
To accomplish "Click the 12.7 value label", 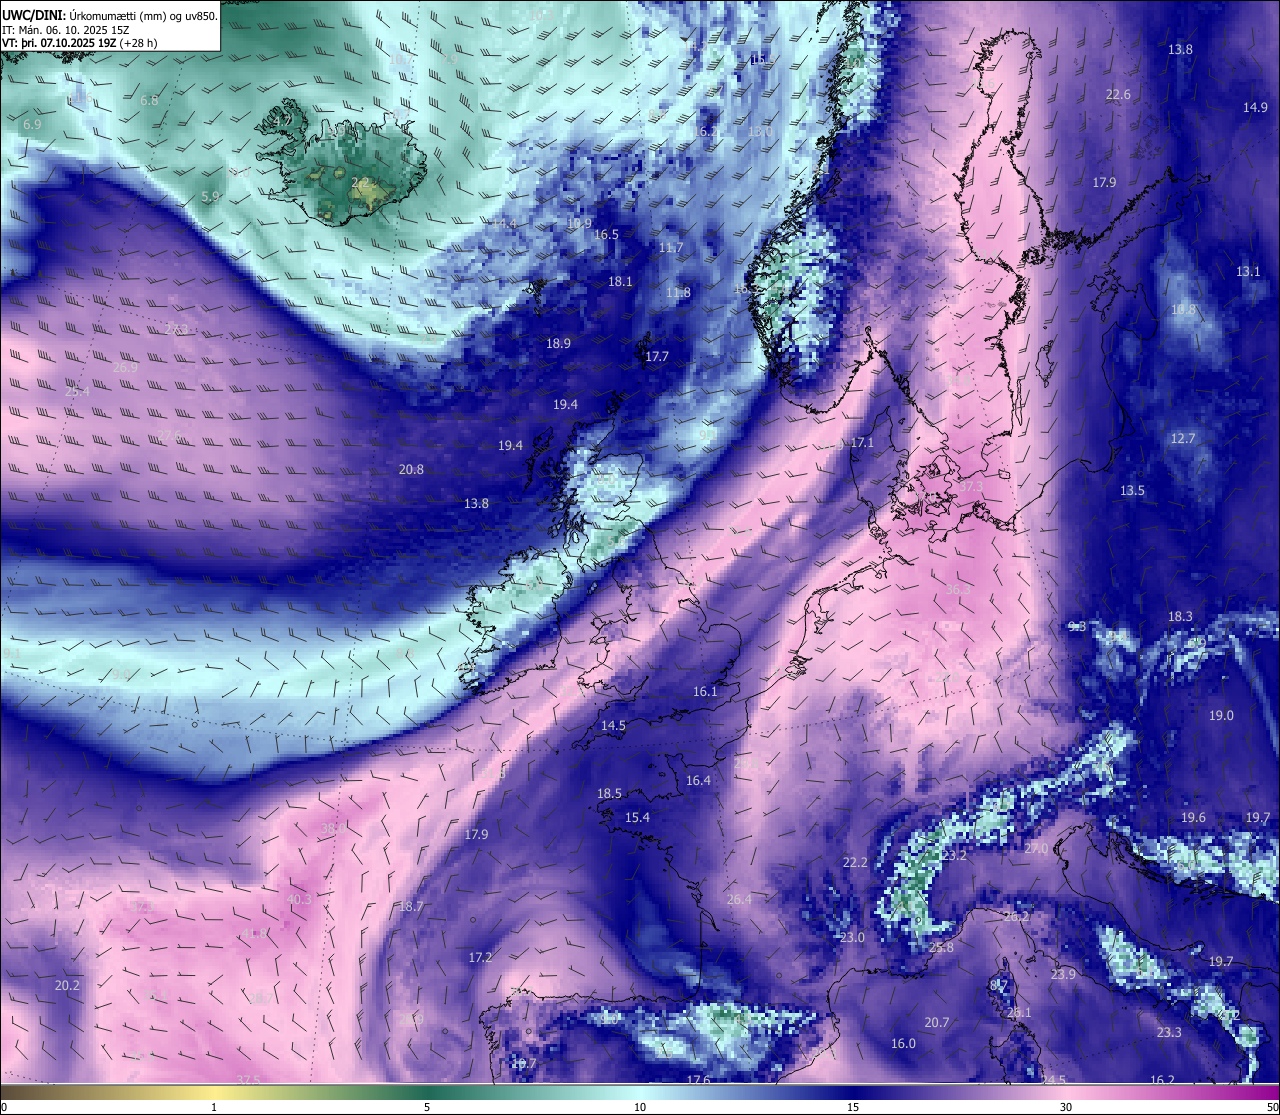I will pyautogui.click(x=1183, y=439).
